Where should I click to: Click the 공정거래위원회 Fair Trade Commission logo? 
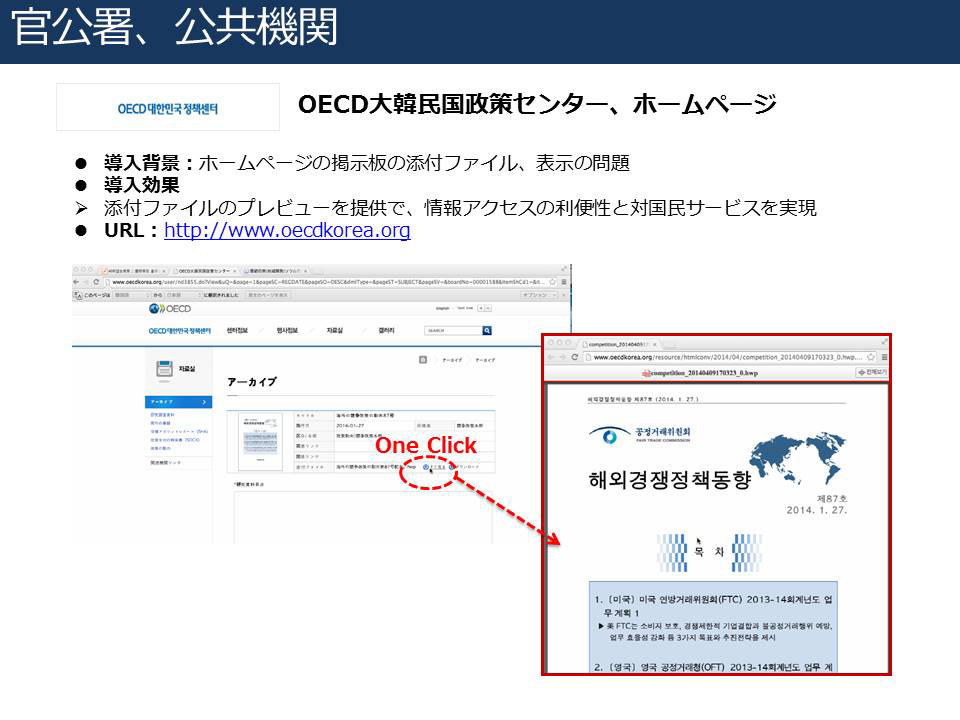point(640,435)
